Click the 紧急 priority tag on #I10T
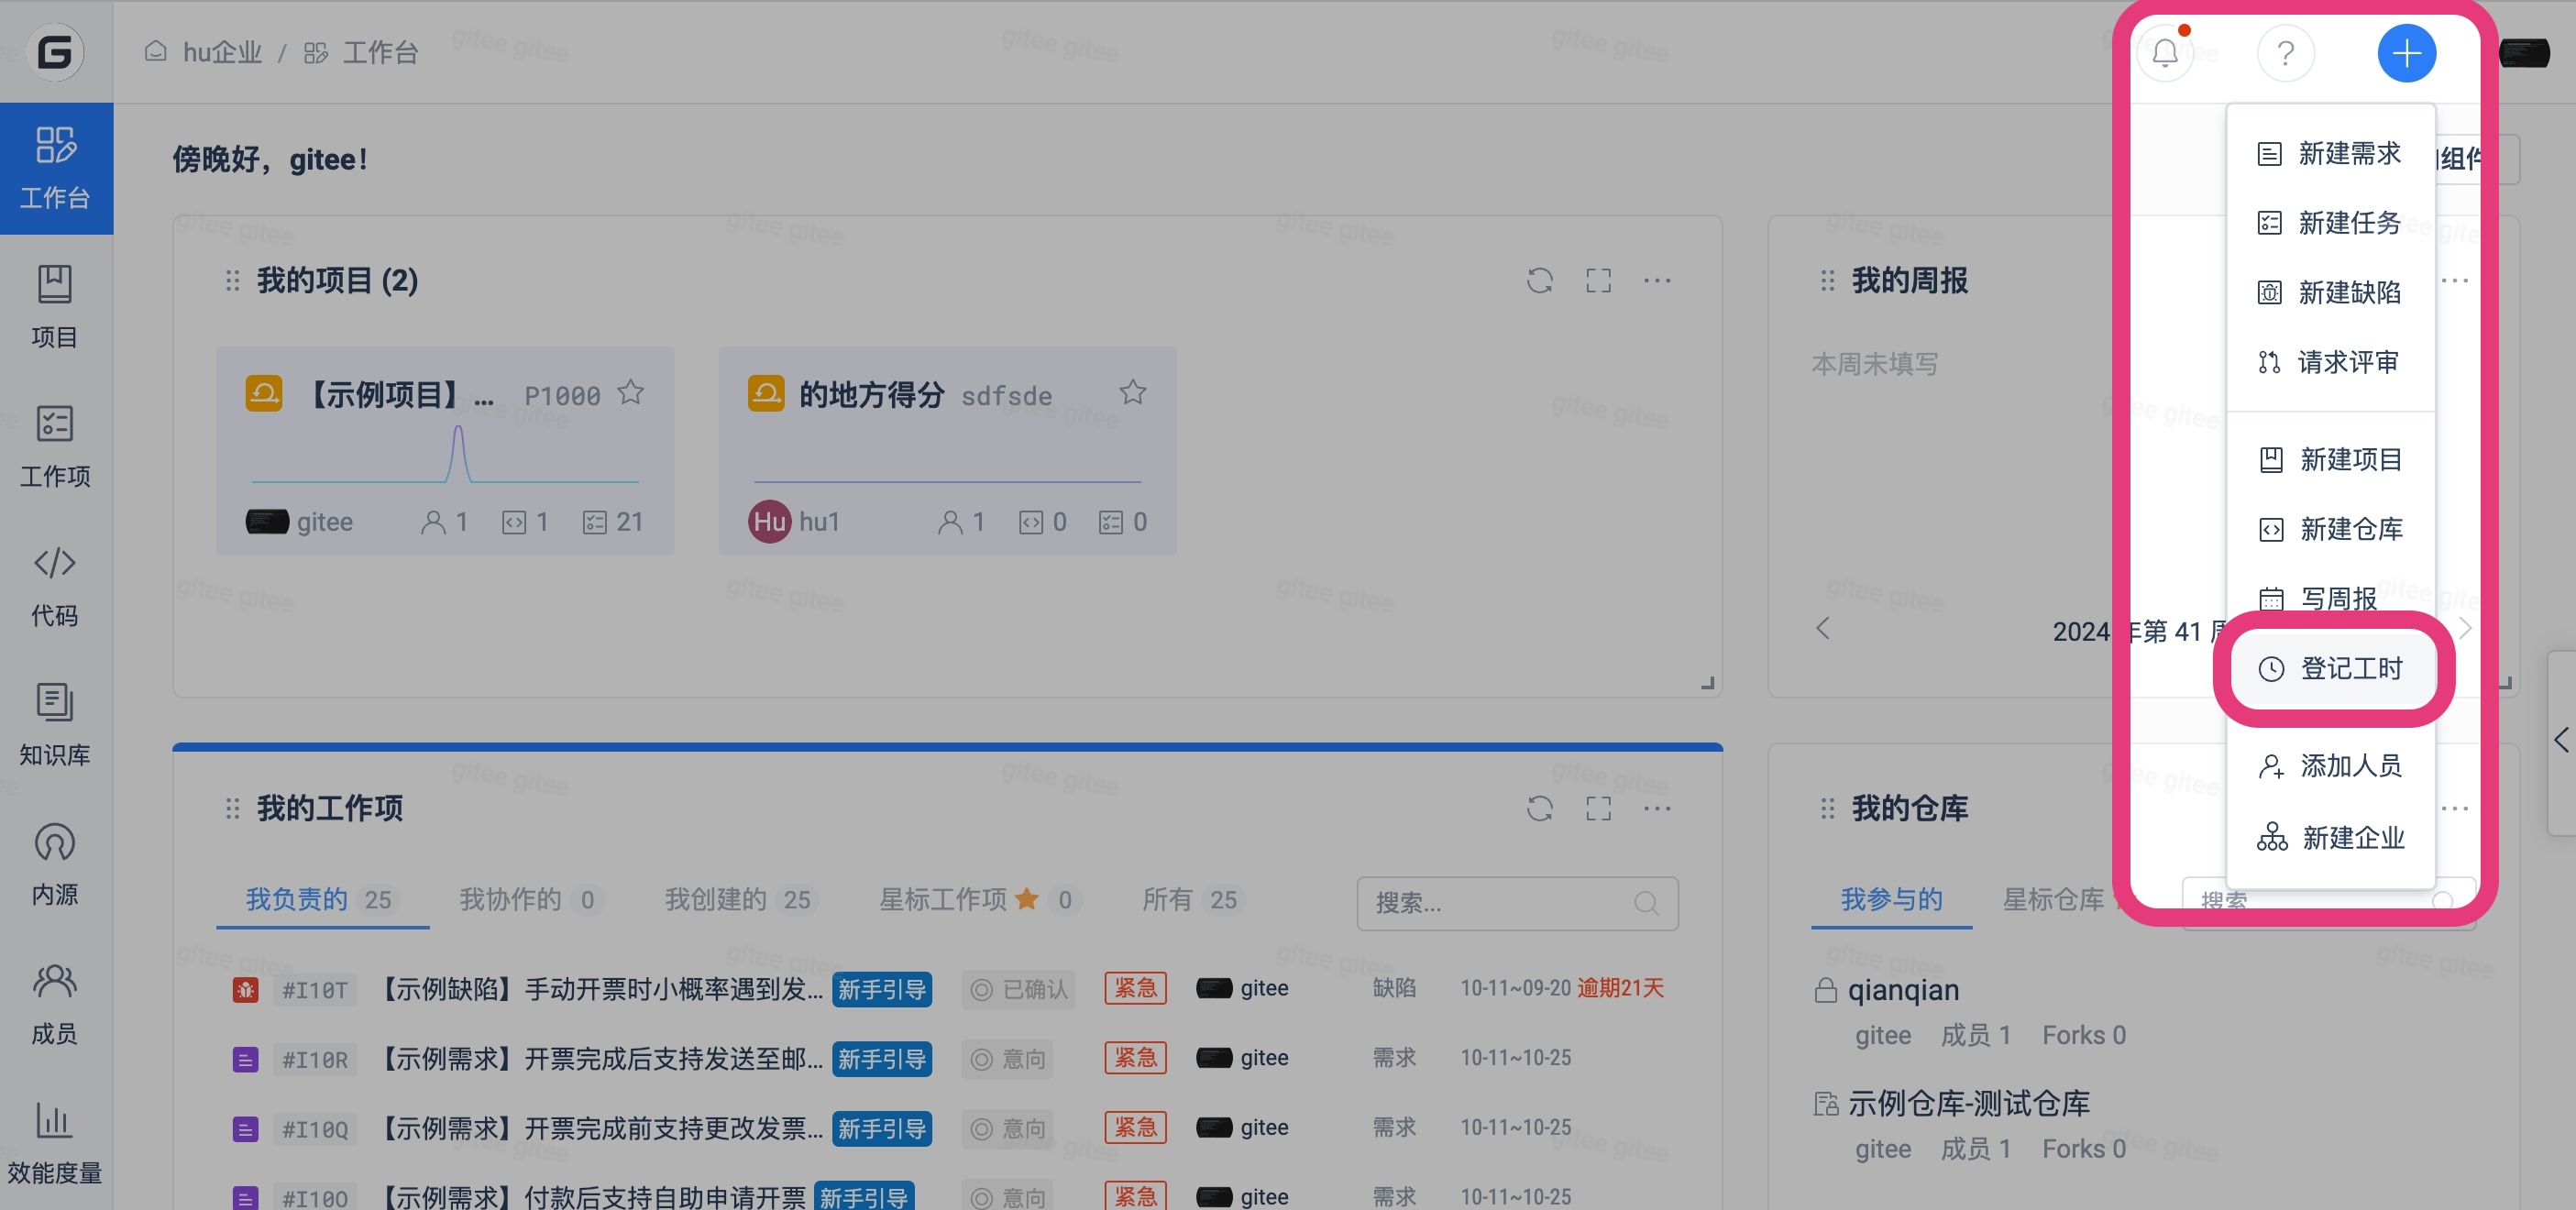The width and height of the screenshot is (2576, 1210). coord(1136,988)
